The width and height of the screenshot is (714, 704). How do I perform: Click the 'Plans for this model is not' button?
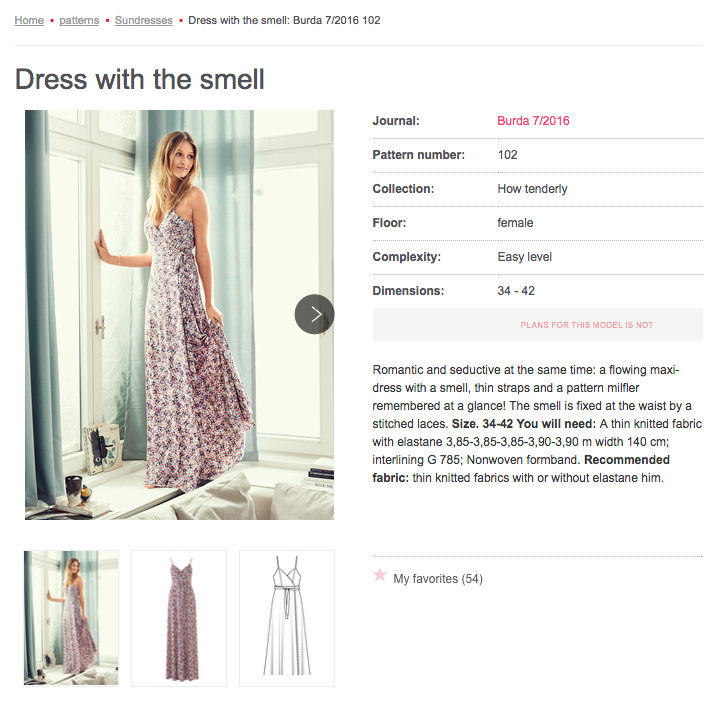tap(587, 325)
